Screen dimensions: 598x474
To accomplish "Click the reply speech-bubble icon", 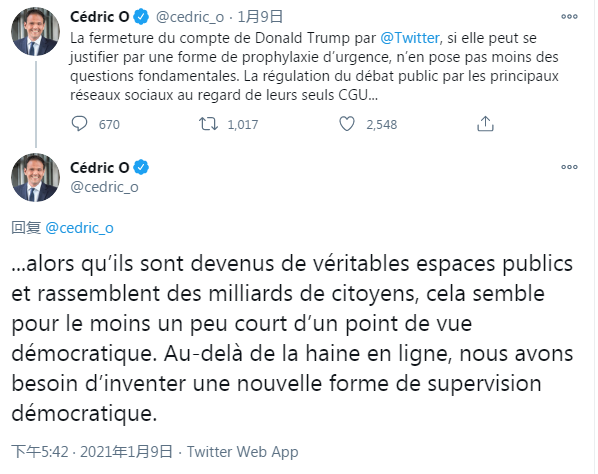I will pyautogui.click(x=79, y=124).
